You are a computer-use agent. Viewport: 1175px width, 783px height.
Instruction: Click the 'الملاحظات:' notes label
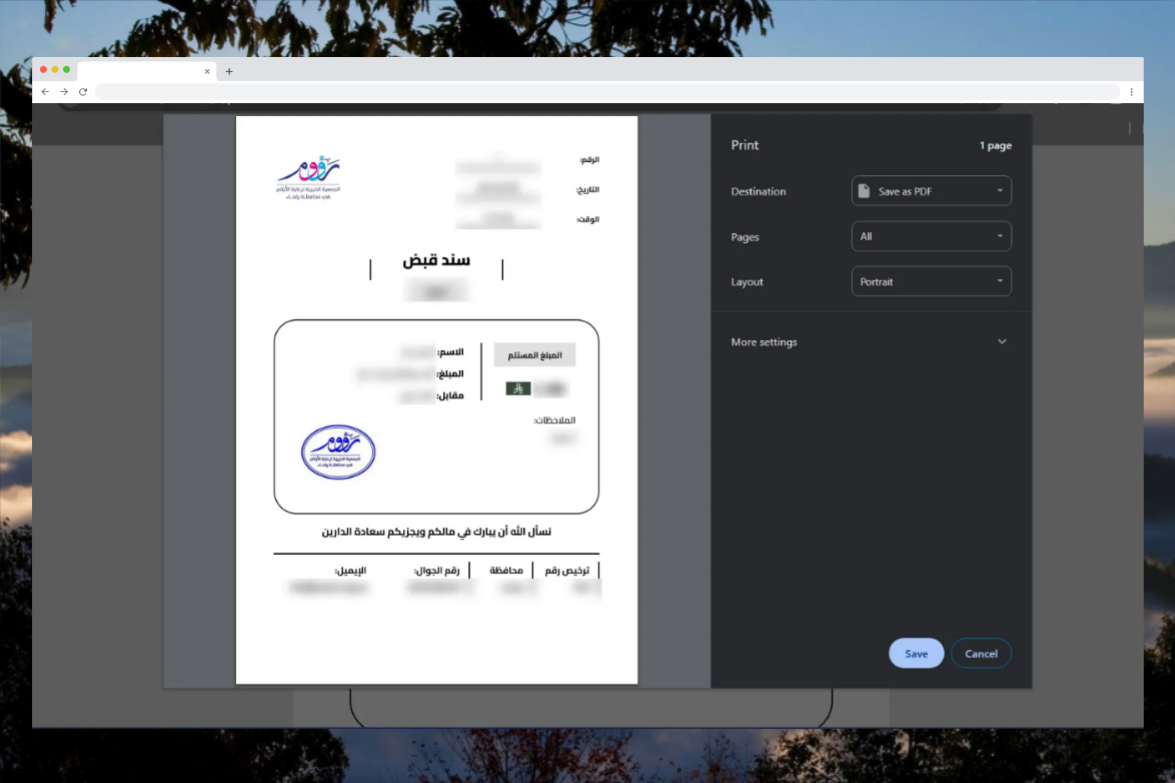pyautogui.click(x=555, y=420)
